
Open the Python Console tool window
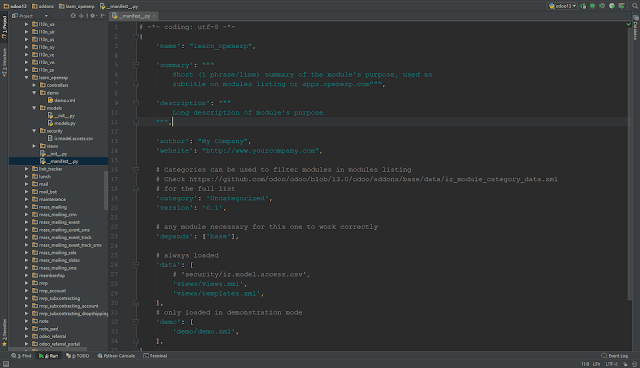pyautogui.click(x=116, y=356)
